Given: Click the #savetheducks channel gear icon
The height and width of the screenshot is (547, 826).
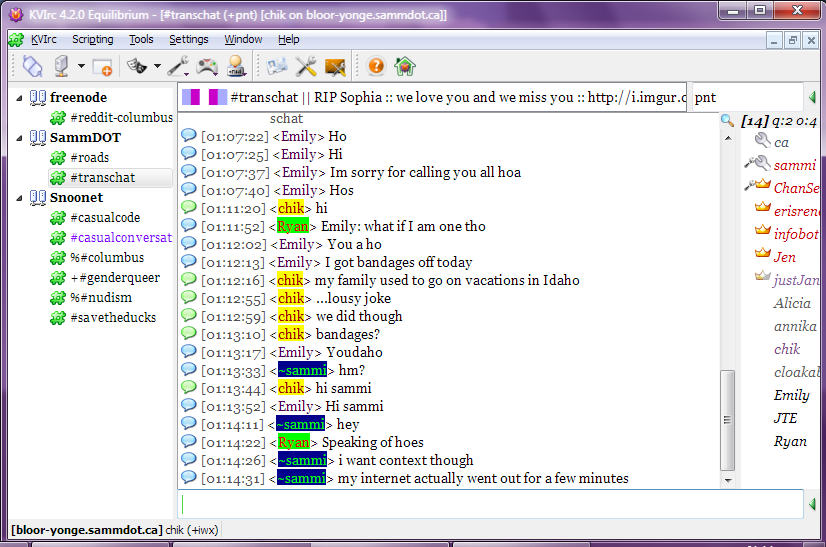Looking at the screenshot, I should tap(57, 318).
